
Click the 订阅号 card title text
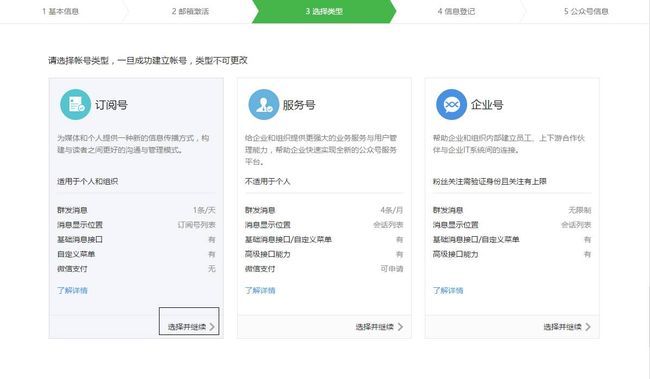pyautogui.click(x=111, y=104)
